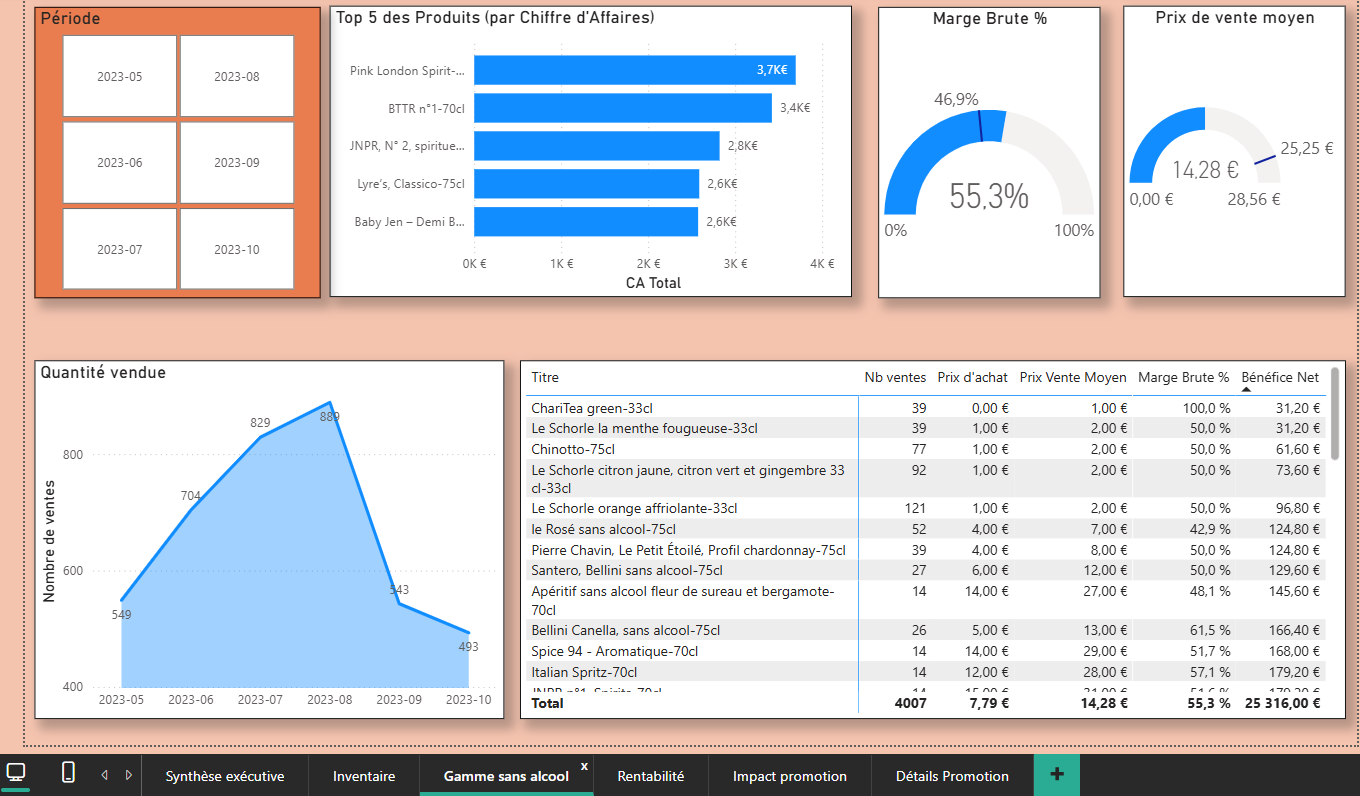1360x796 pixels.
Task: Open the Synthèse exécutive tab
Action: [224, 776]
